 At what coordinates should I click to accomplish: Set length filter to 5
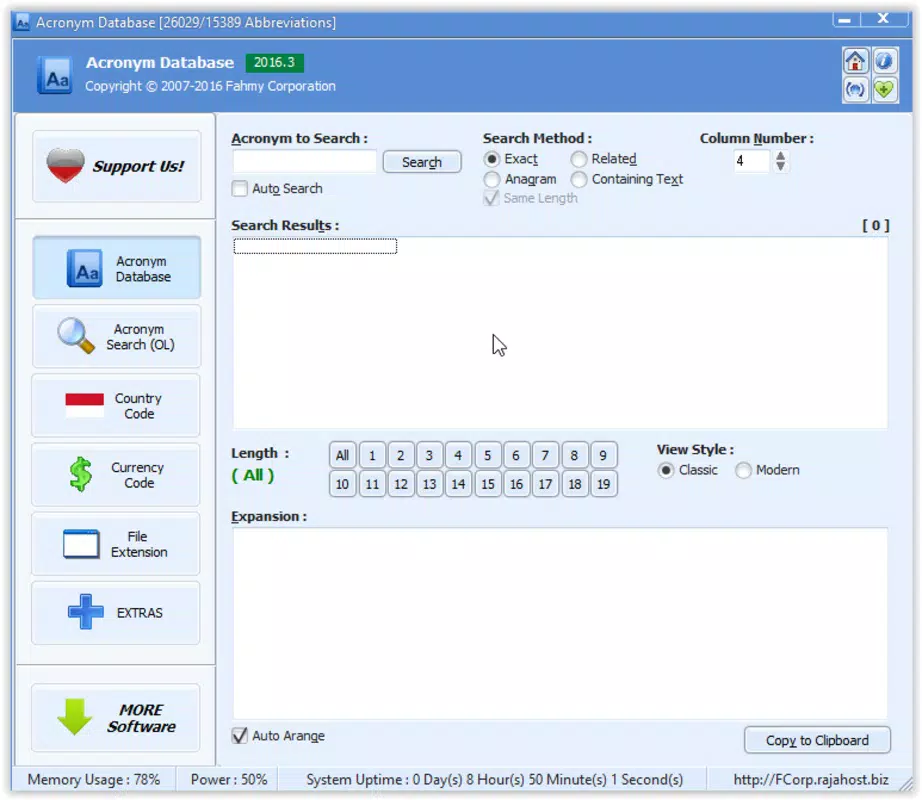click(487, 456)
